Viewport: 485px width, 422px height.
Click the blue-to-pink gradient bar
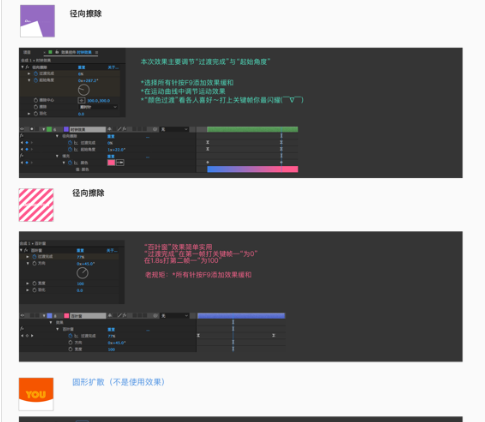[x=252, y=169]
